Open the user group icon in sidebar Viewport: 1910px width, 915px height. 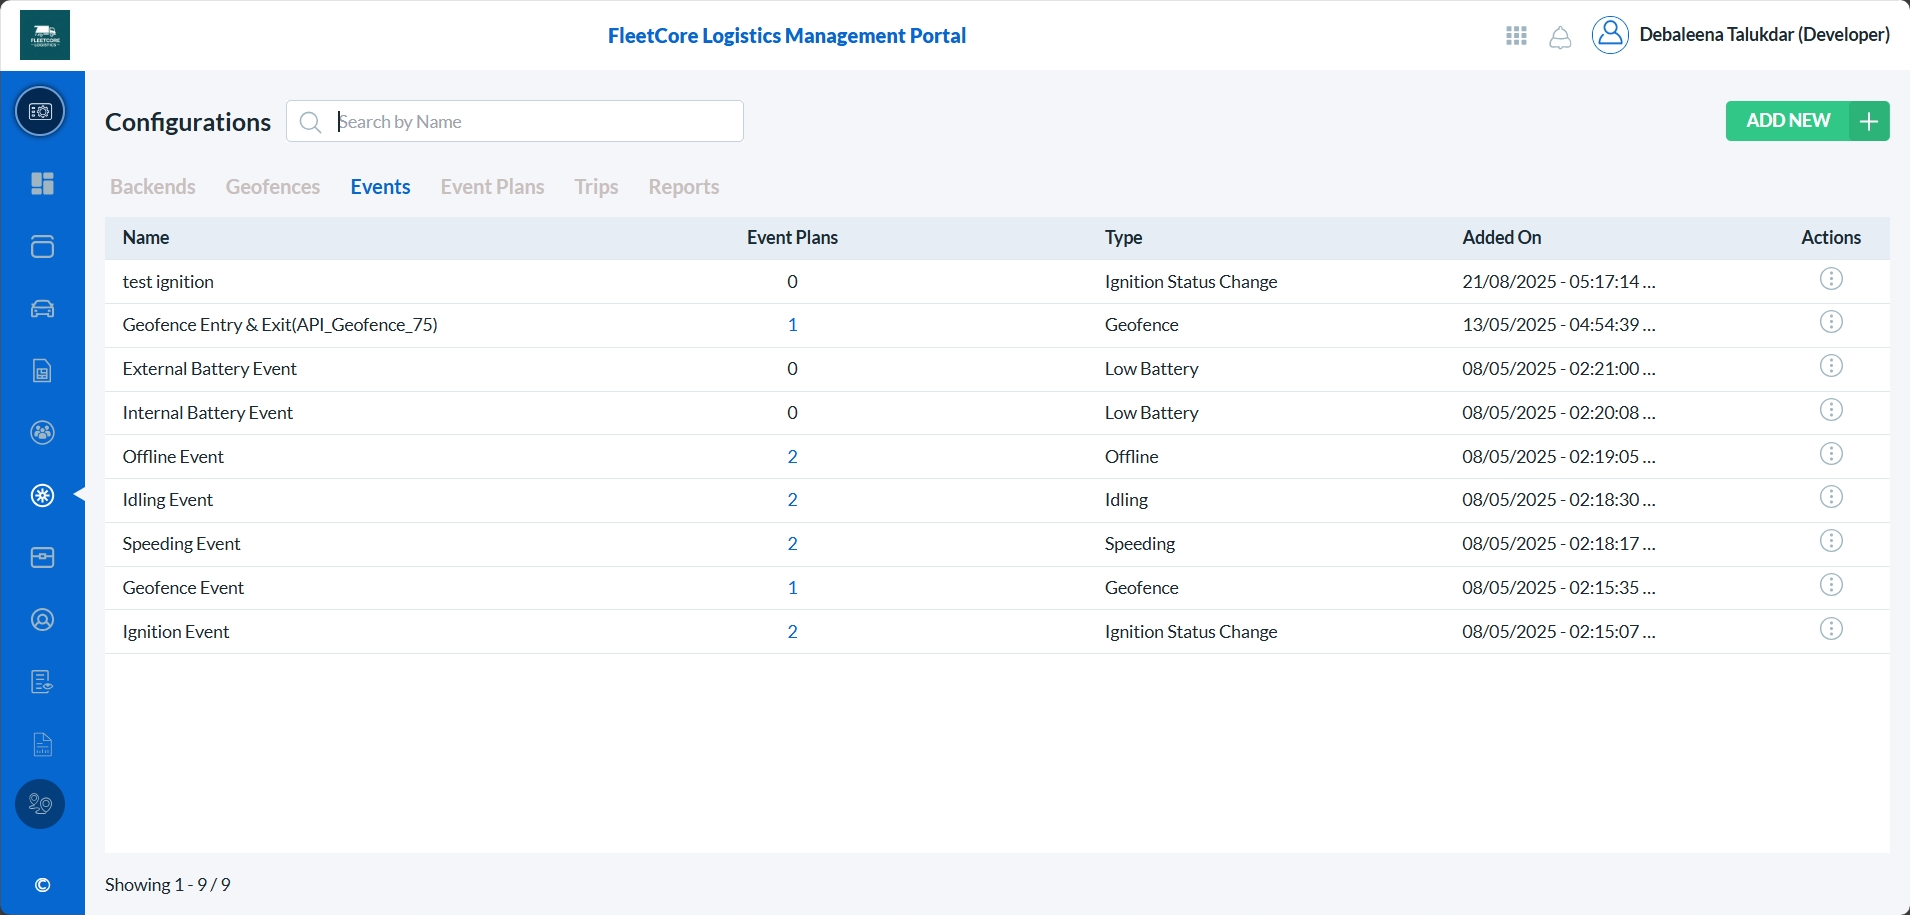pyautogui.click(x=42, y=433)
